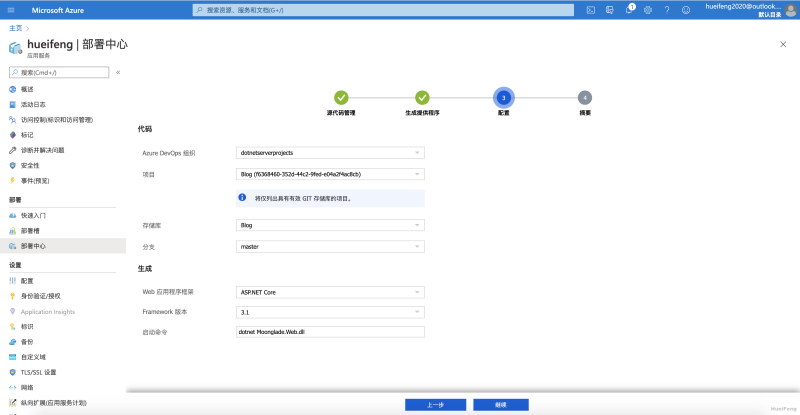Open the directory and subscription filter icon
This screenshot has height=415, width=800.
click(610, 10)
